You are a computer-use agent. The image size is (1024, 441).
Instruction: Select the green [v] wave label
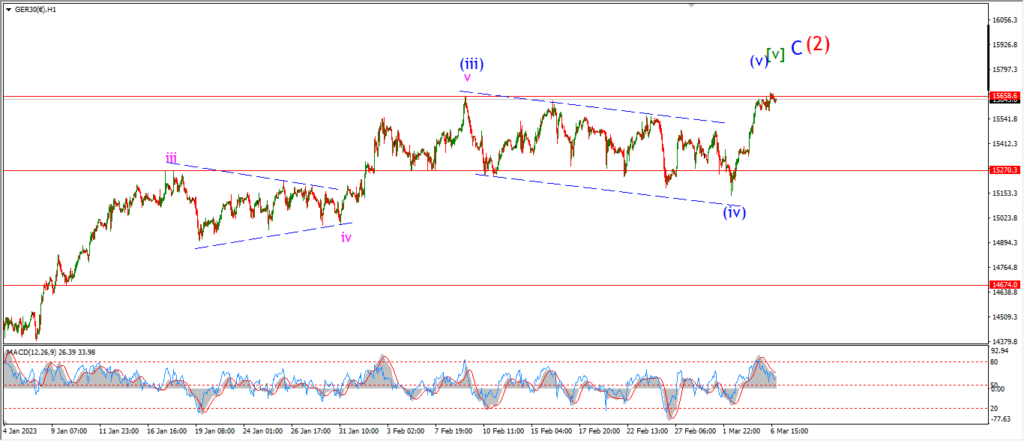pyautogui.click(x=775, y=55)
